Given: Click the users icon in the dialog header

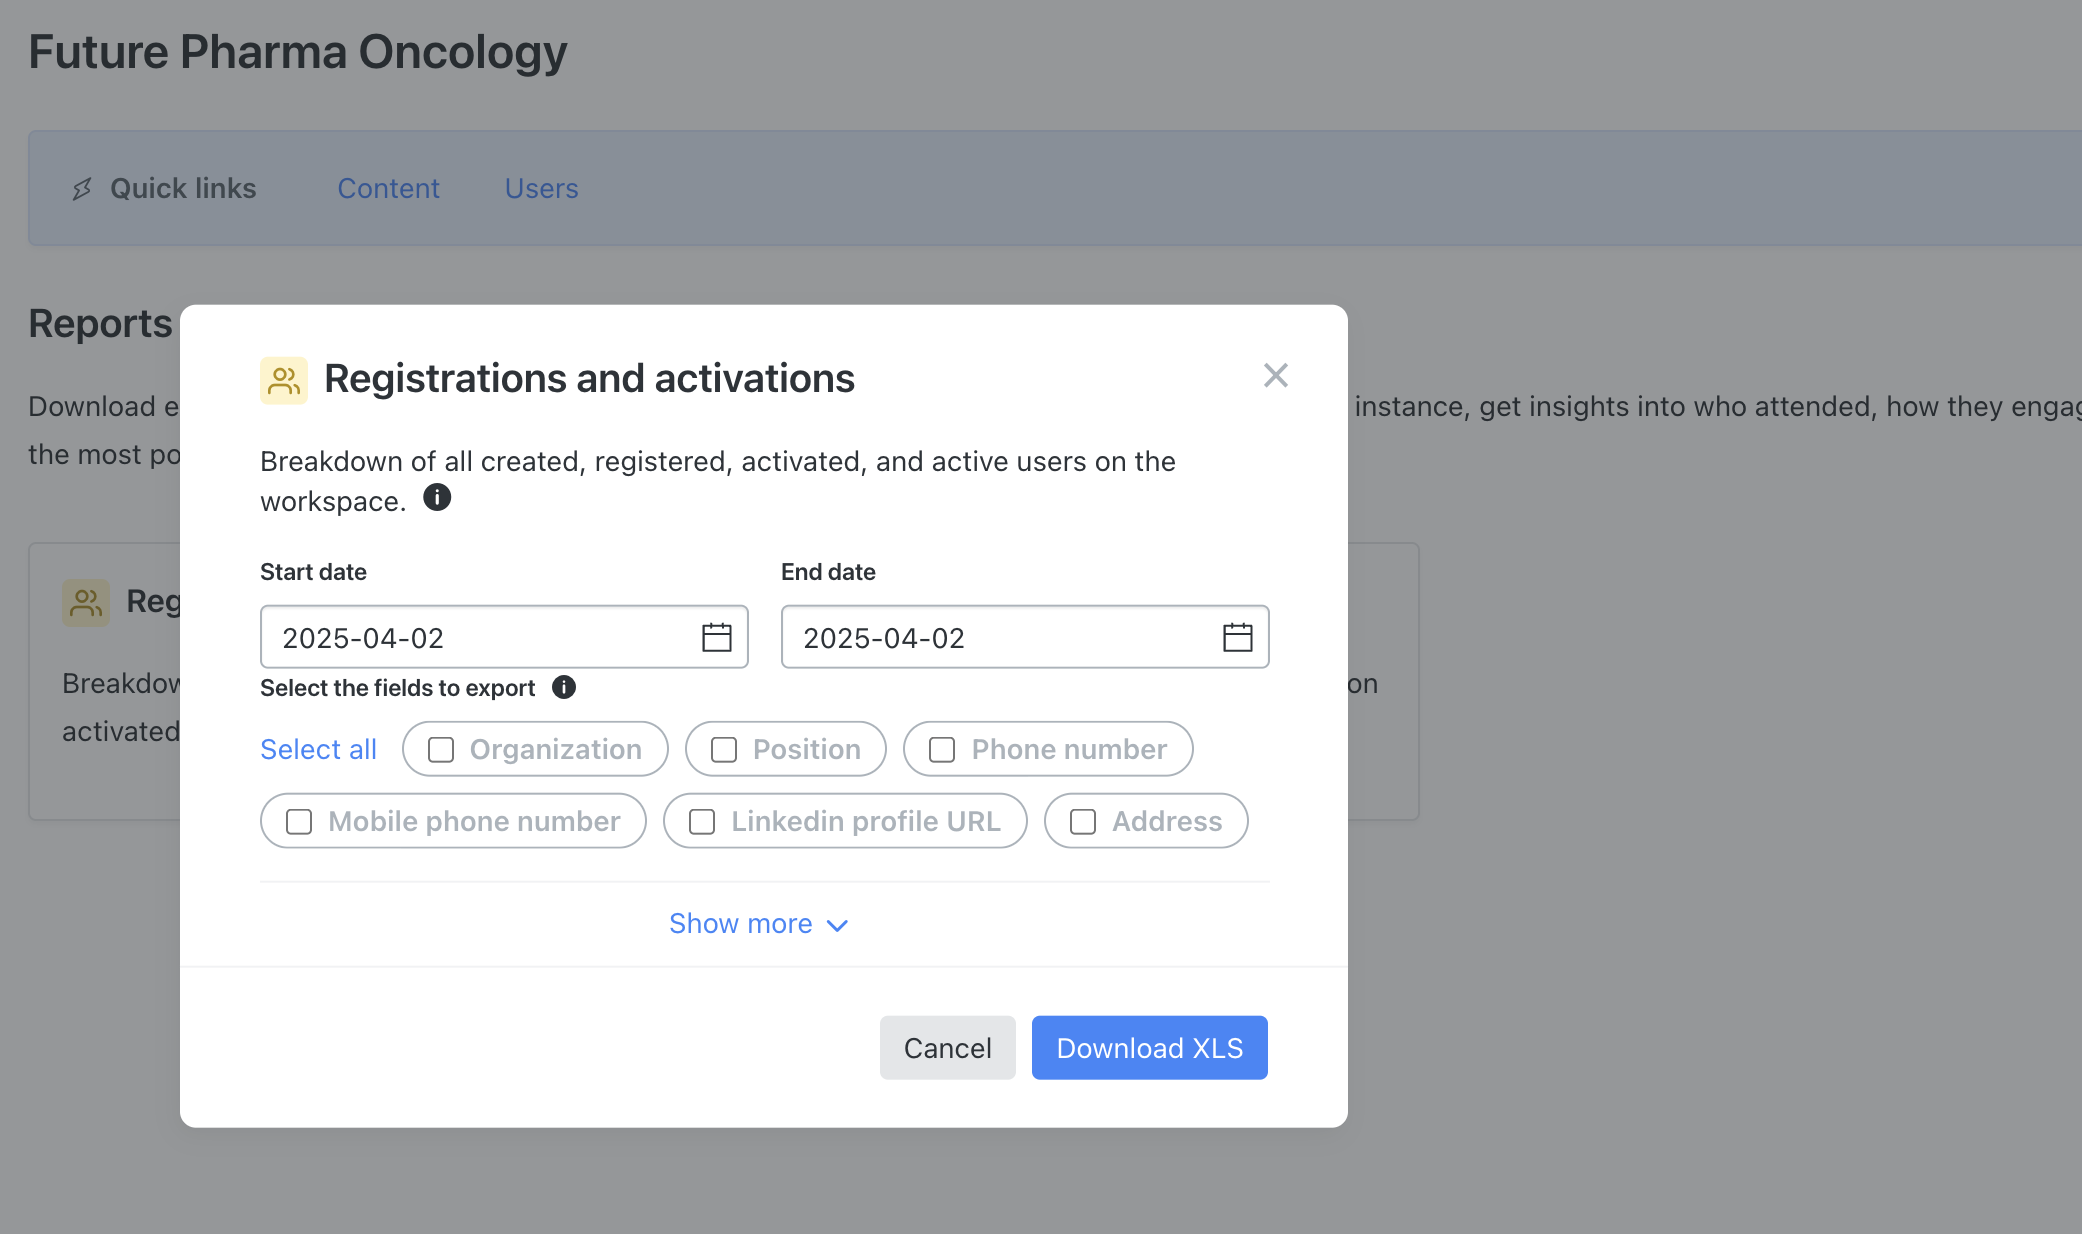Looking at the screenshot, I should point(284,380).
